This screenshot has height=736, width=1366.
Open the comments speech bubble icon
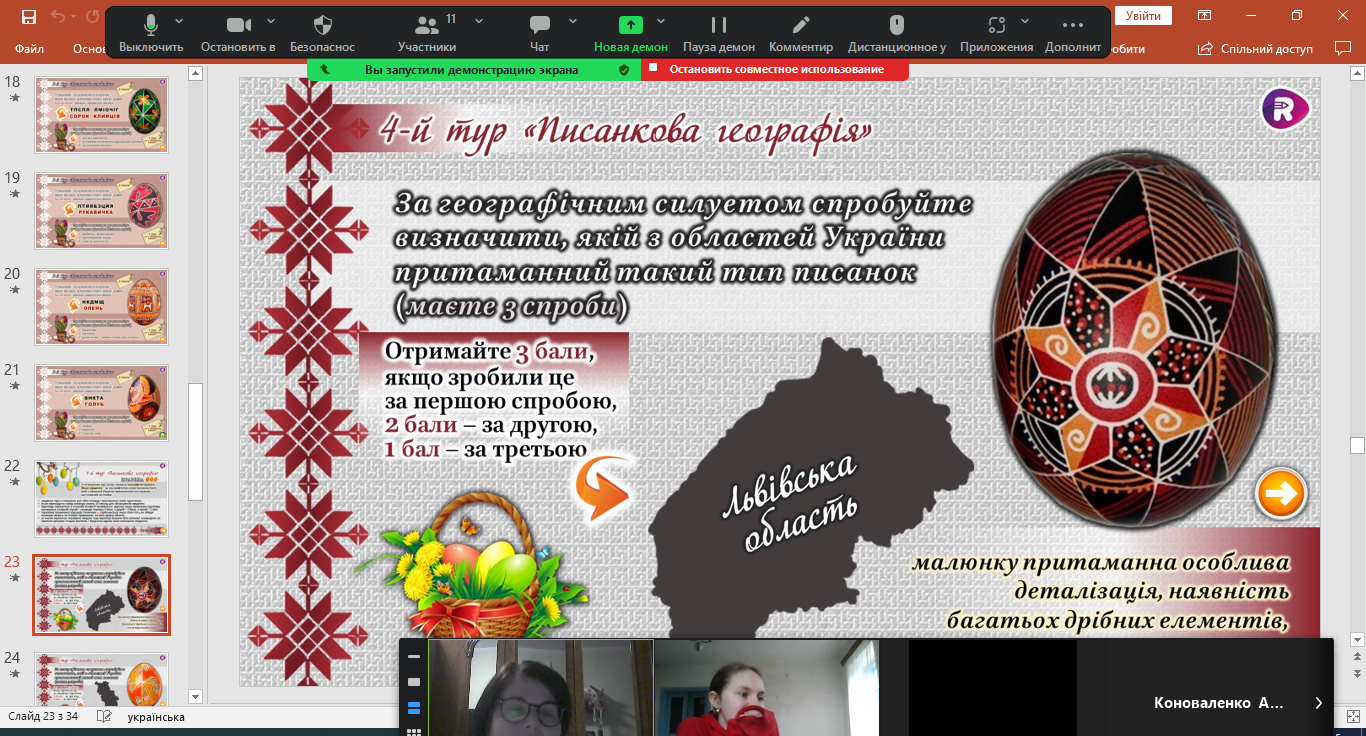click(x=1343, y=48)
